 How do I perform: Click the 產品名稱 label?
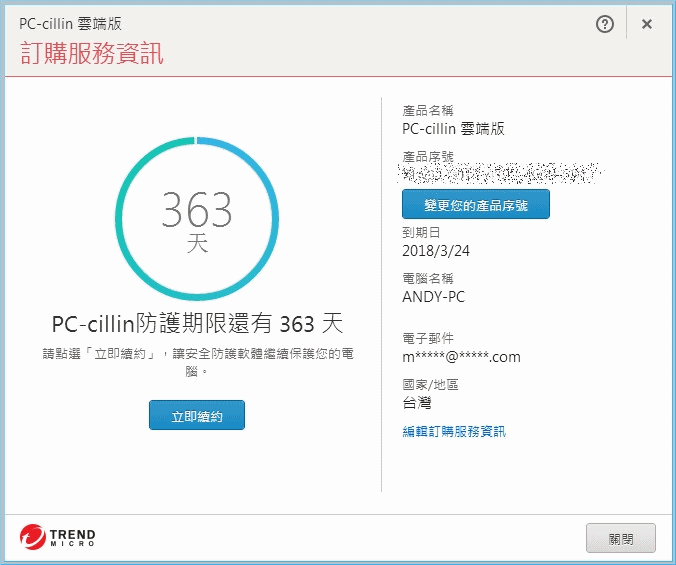[x=428, y=111]
